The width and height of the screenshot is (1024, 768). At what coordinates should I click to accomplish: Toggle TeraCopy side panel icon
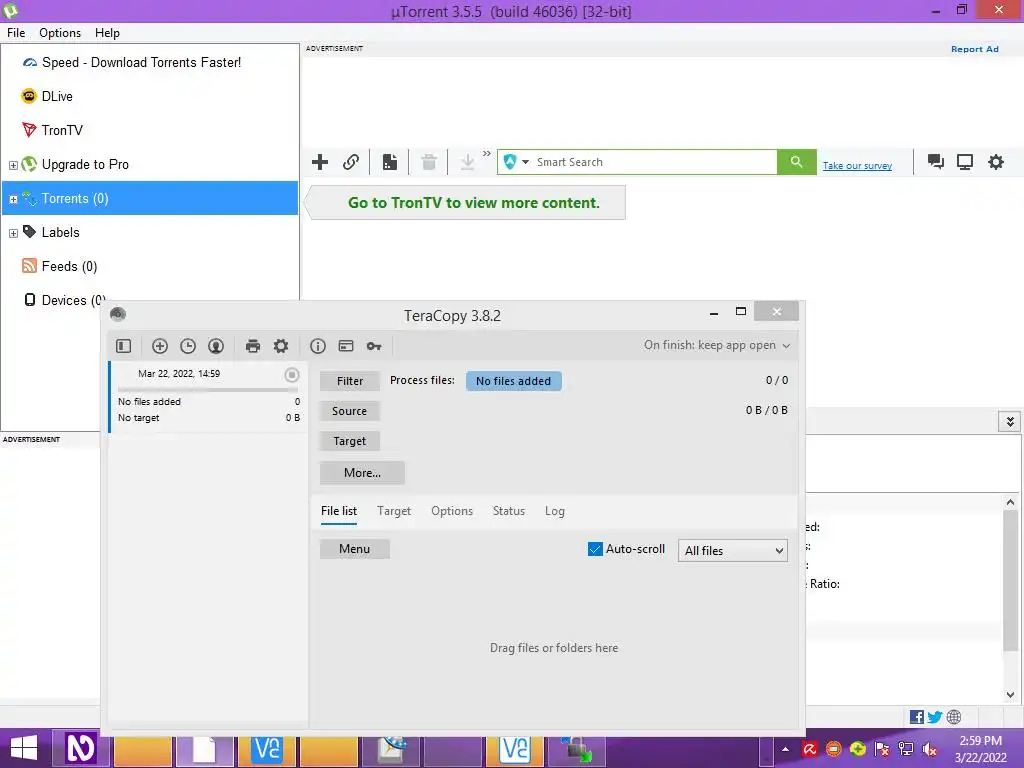[123, 346]
